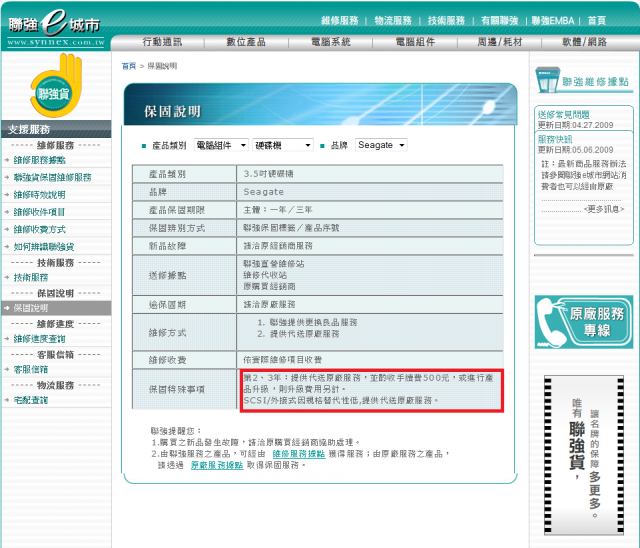Viewport: 640px width, 548px height.
Task: Open the 聯強維修據點 storefront icon banner
Action: pyautogui.click(x=584, y=80)
